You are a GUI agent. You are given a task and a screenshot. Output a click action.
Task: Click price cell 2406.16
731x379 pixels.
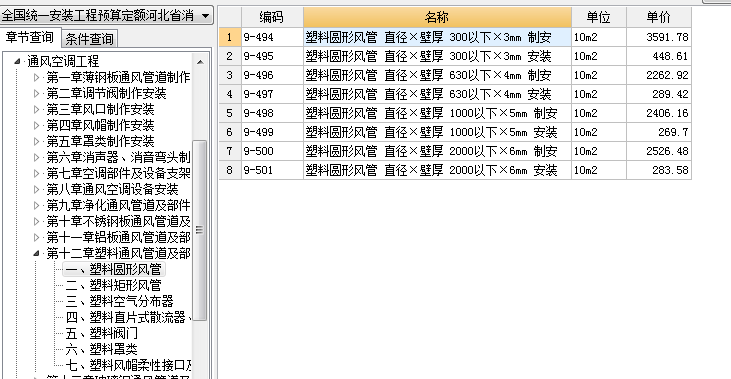659,113
